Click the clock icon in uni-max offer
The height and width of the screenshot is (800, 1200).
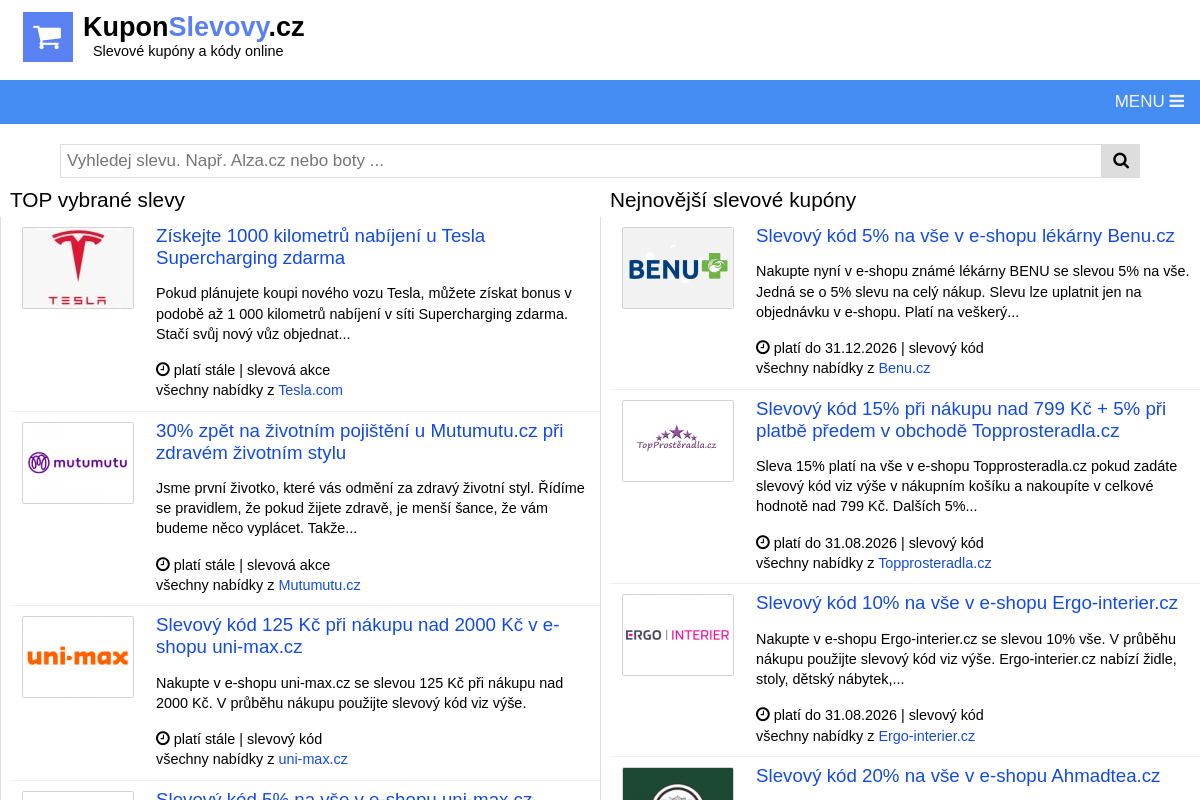click(163, 738)
